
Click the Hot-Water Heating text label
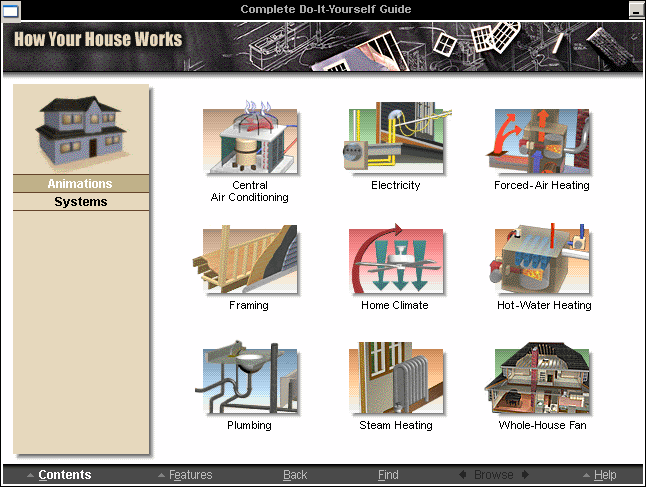(x=544, y=305)
